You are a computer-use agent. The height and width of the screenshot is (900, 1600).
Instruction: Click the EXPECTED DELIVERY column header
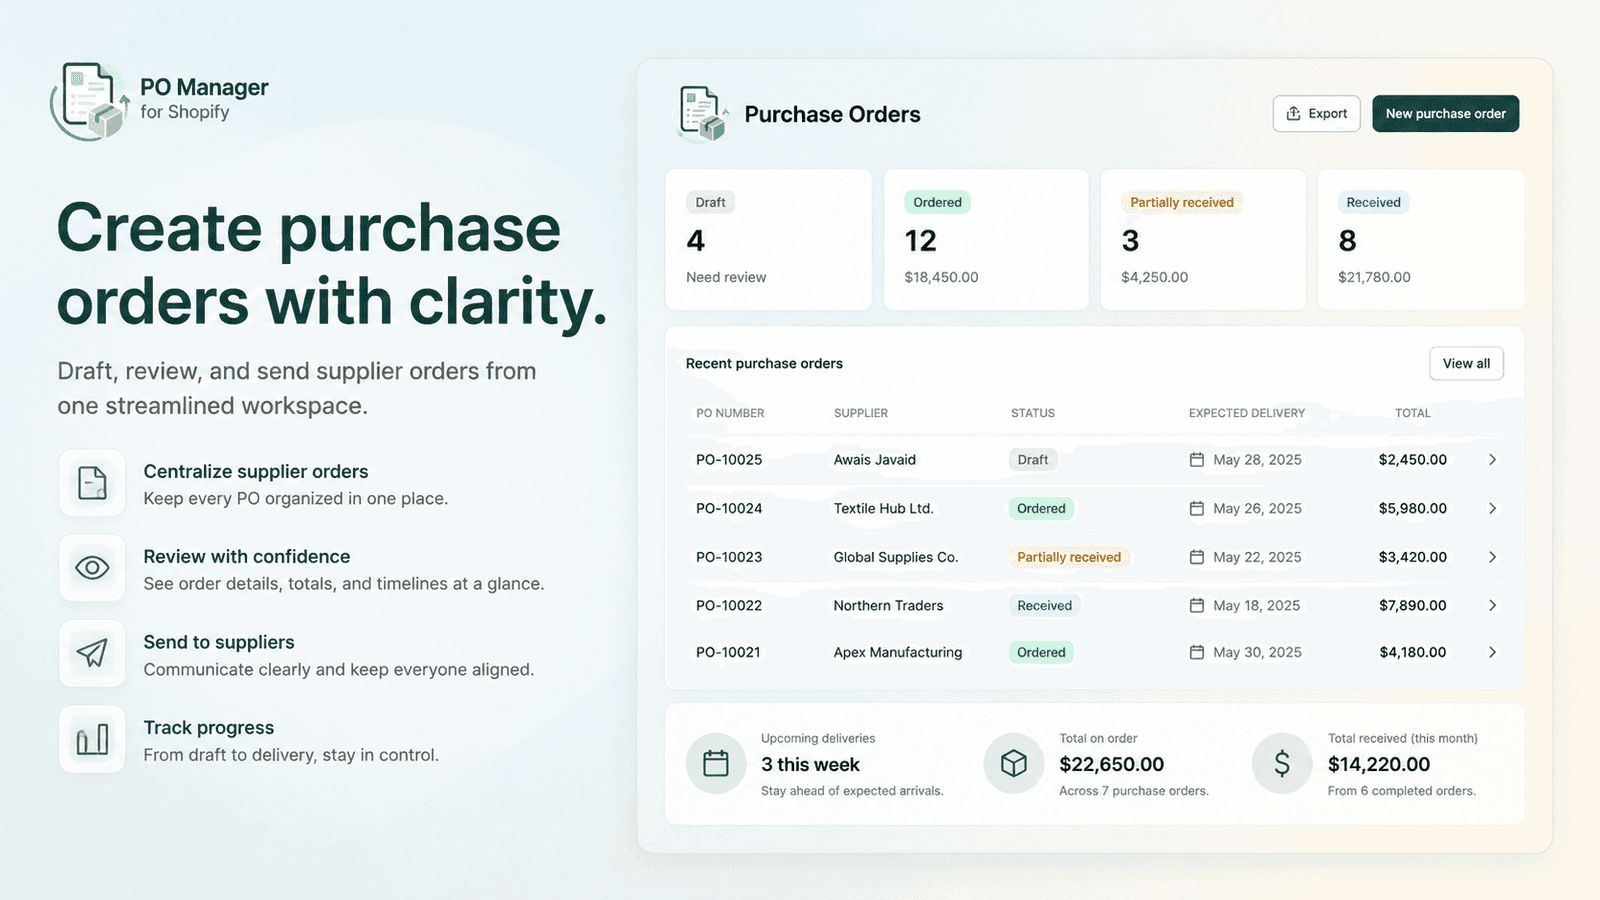point(1247,413)
